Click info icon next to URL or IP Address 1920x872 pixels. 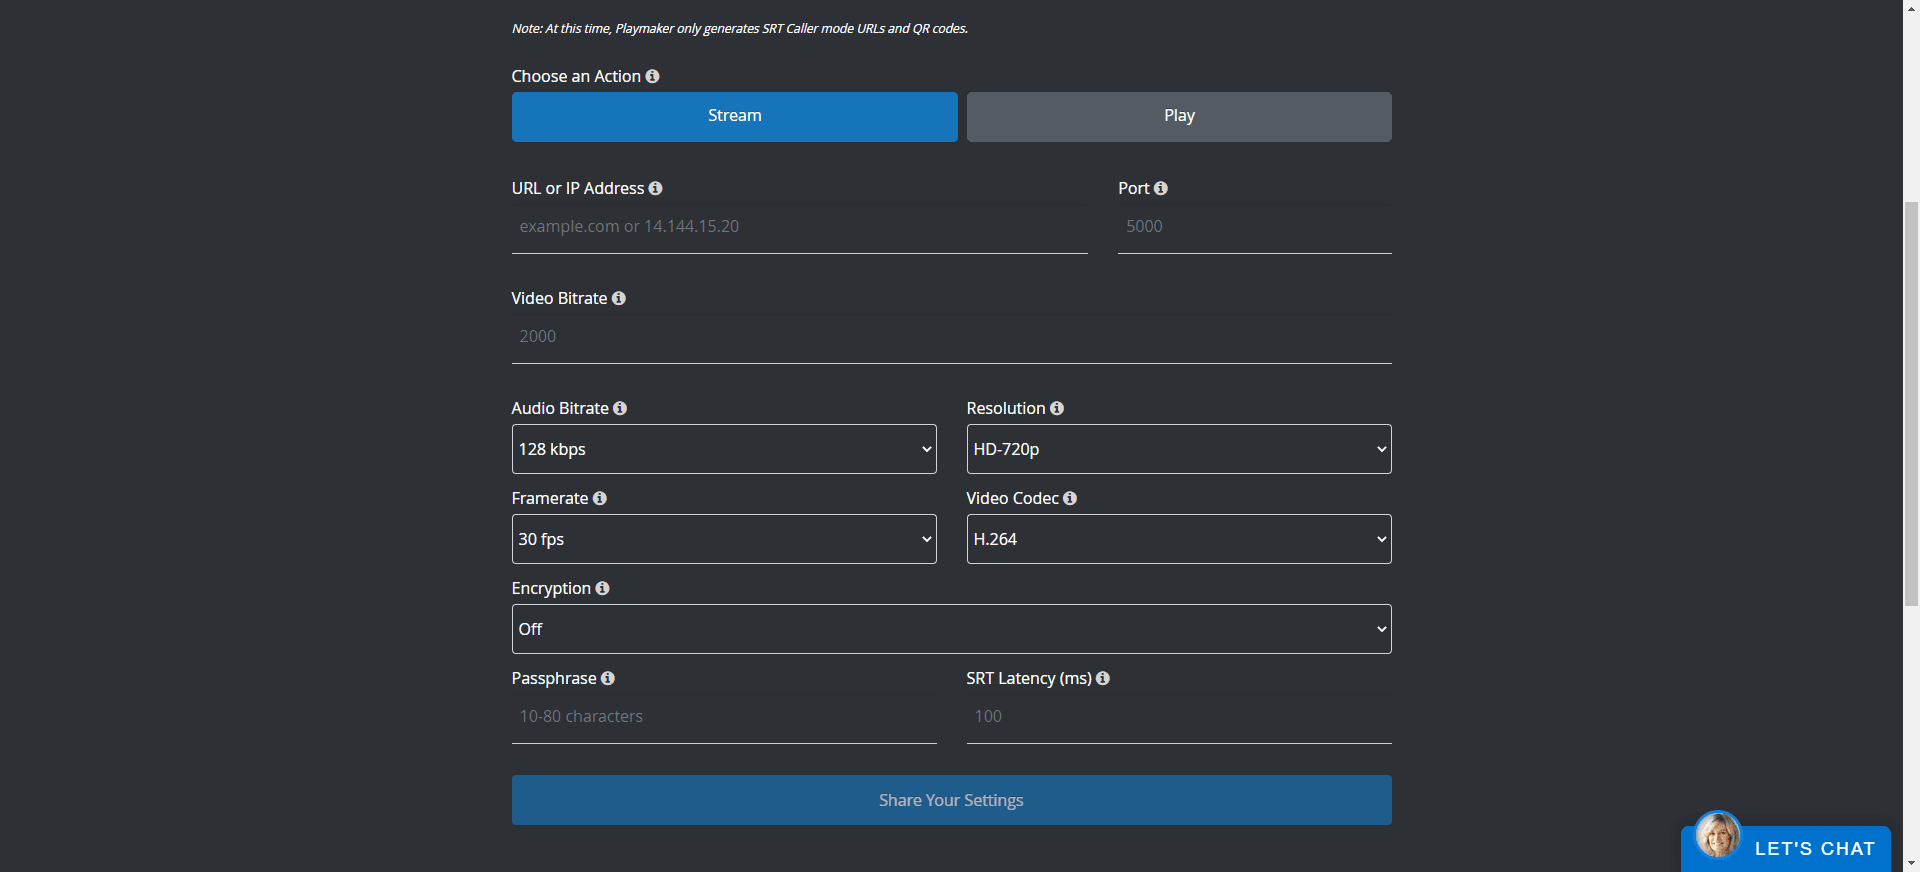(x=655, y=188)
